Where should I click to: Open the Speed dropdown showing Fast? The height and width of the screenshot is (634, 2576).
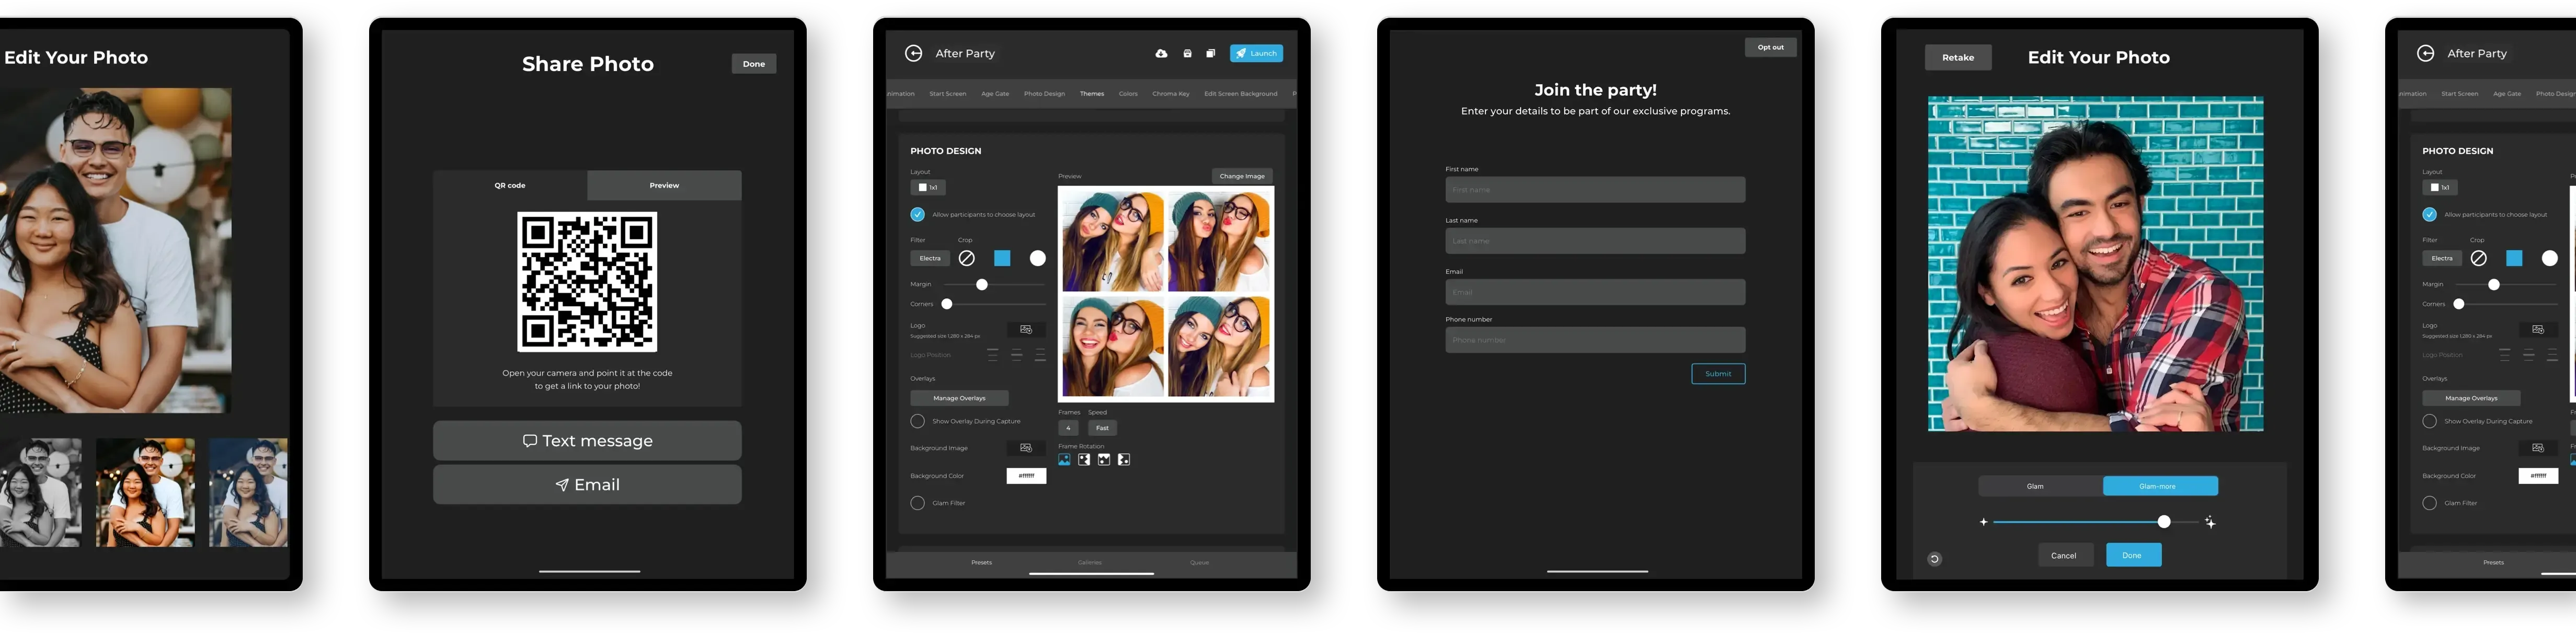click(1102, 428)
